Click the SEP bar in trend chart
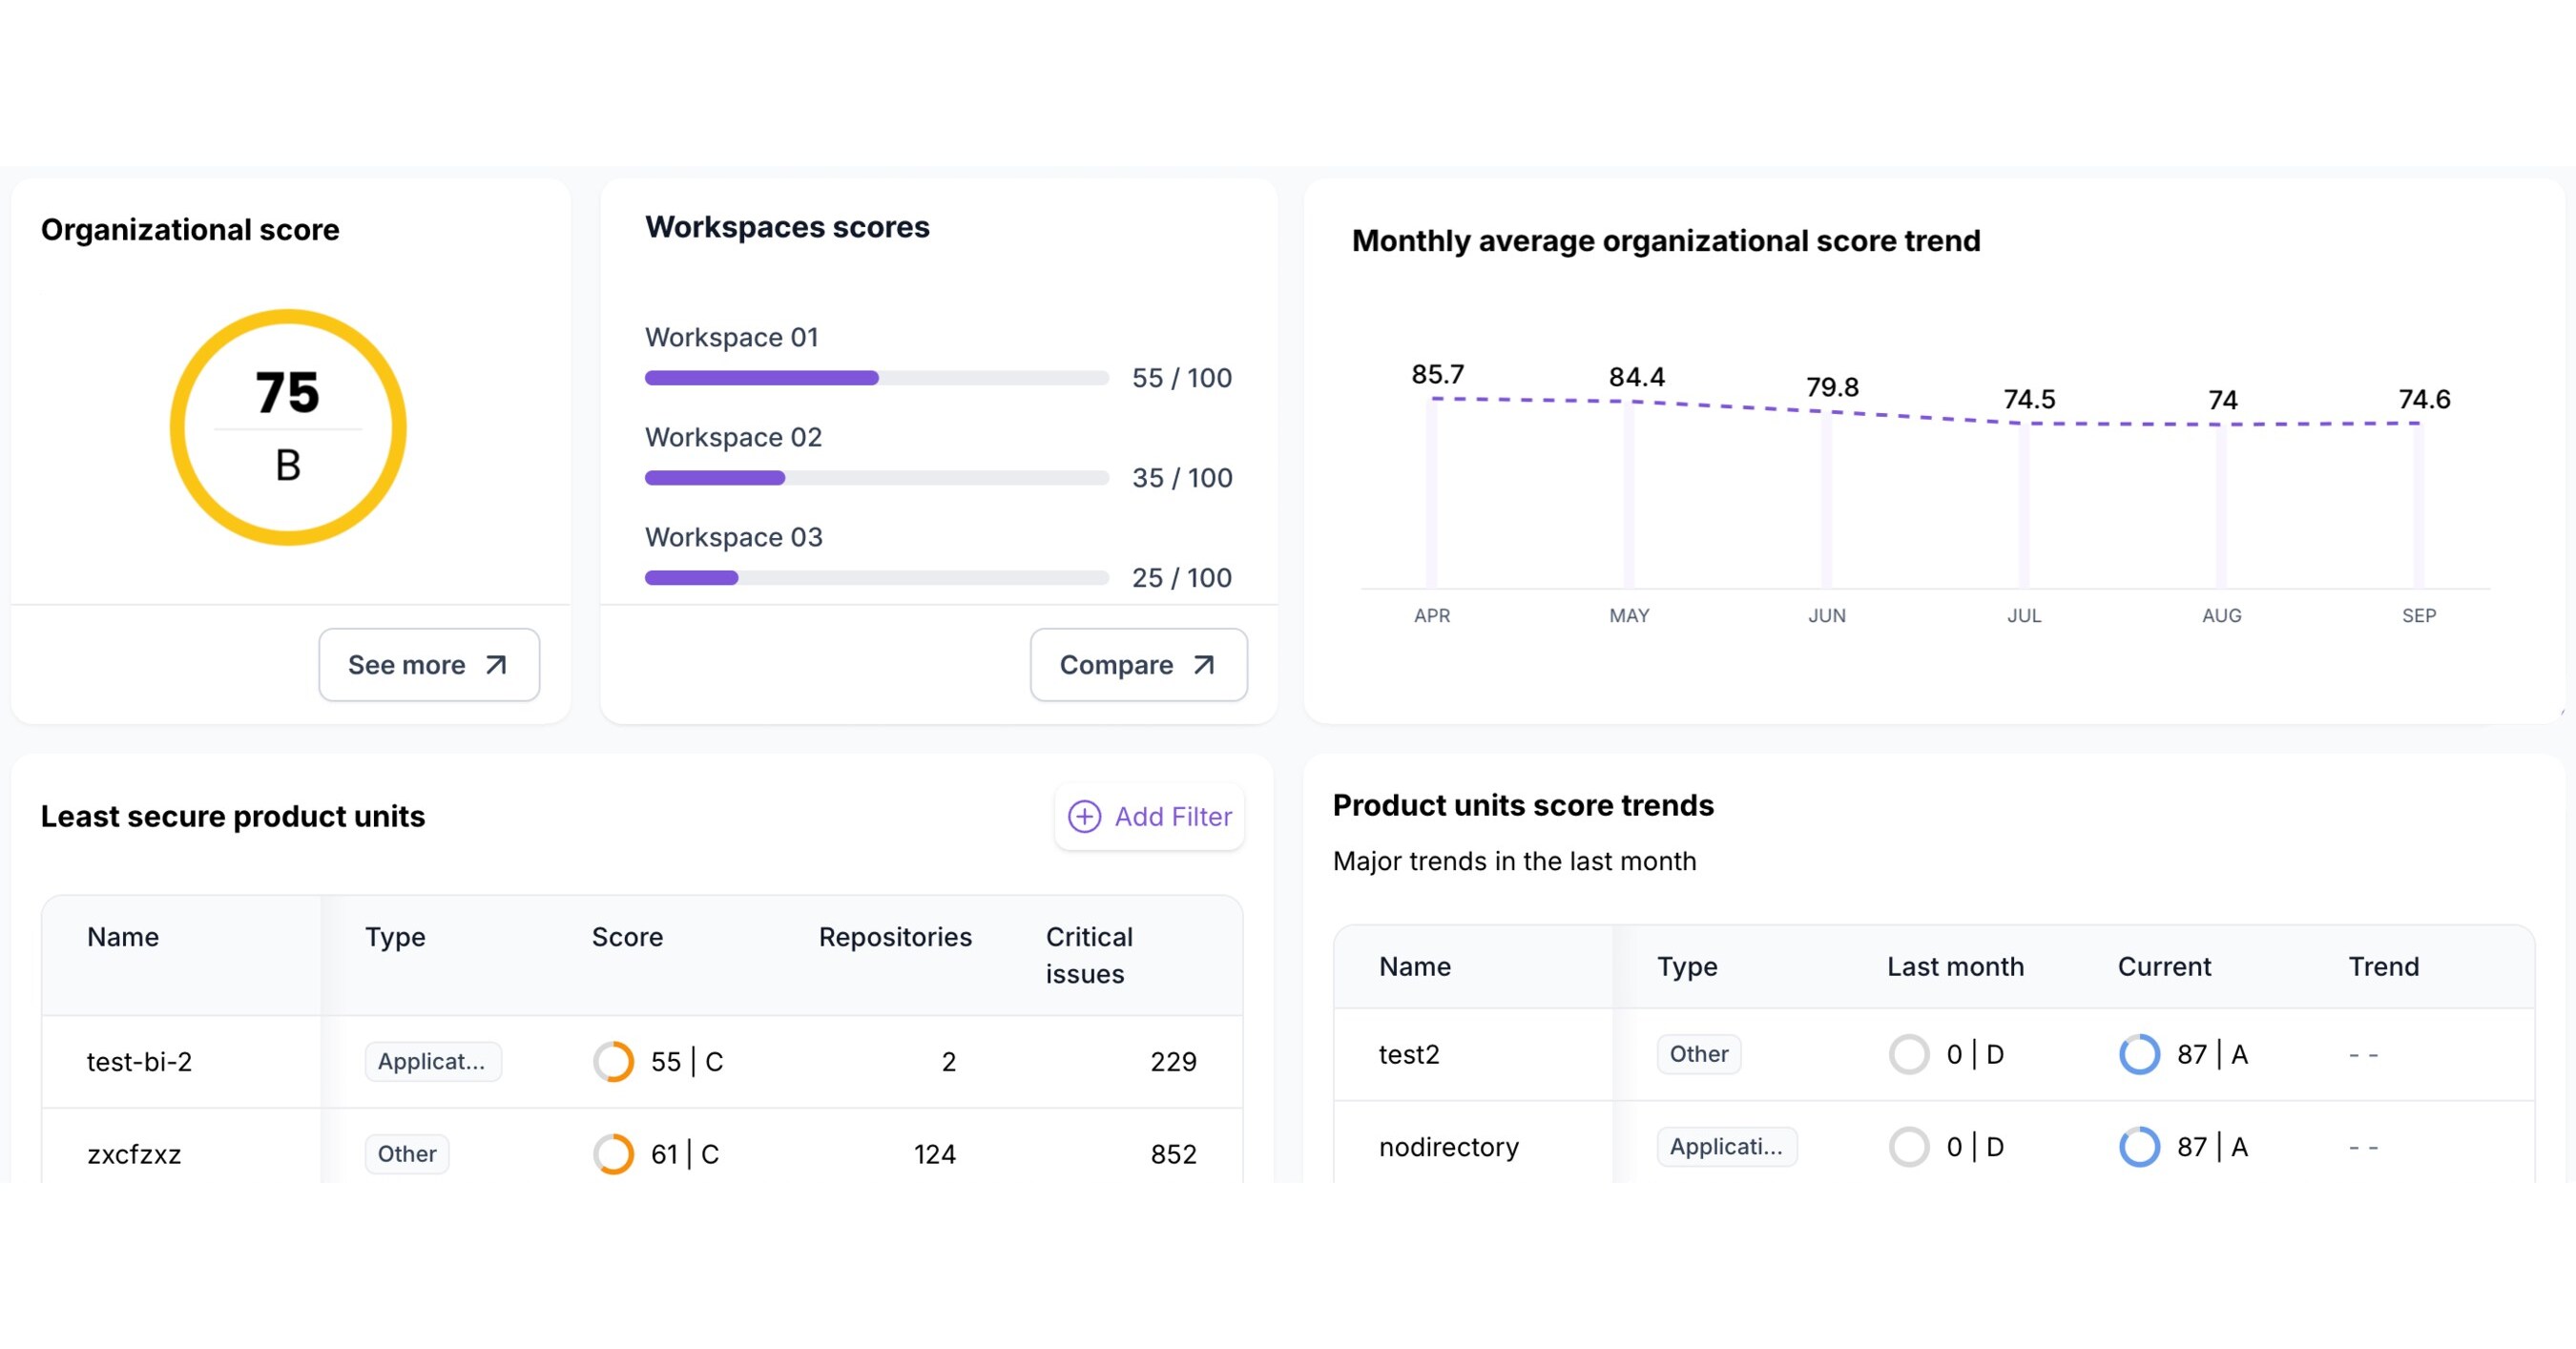This screenshot has height=1349, width=2576. click(2419, 505)
